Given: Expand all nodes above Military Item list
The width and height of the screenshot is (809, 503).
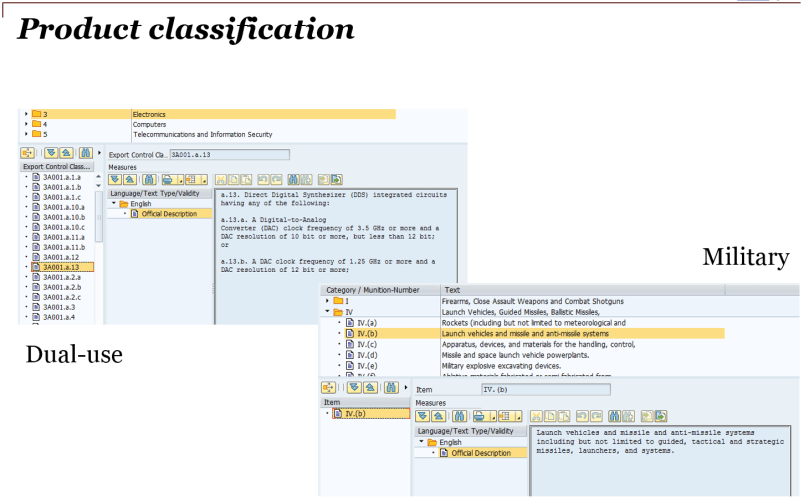Looking at the screenshot, I should pos(354,387).
